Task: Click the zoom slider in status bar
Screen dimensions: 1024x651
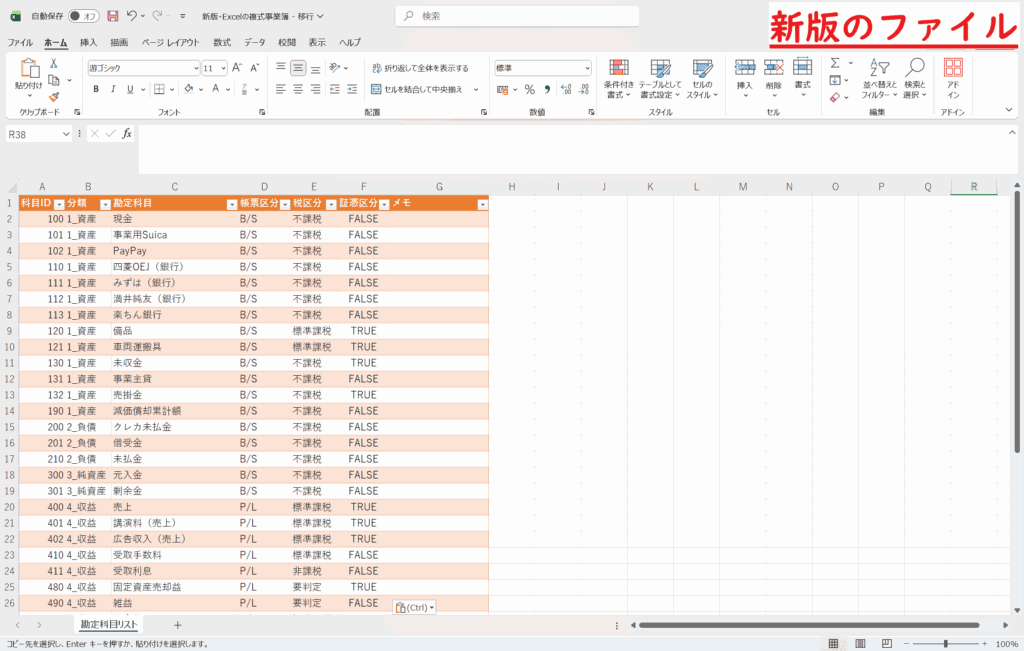Action: click(x=946, y=643)
